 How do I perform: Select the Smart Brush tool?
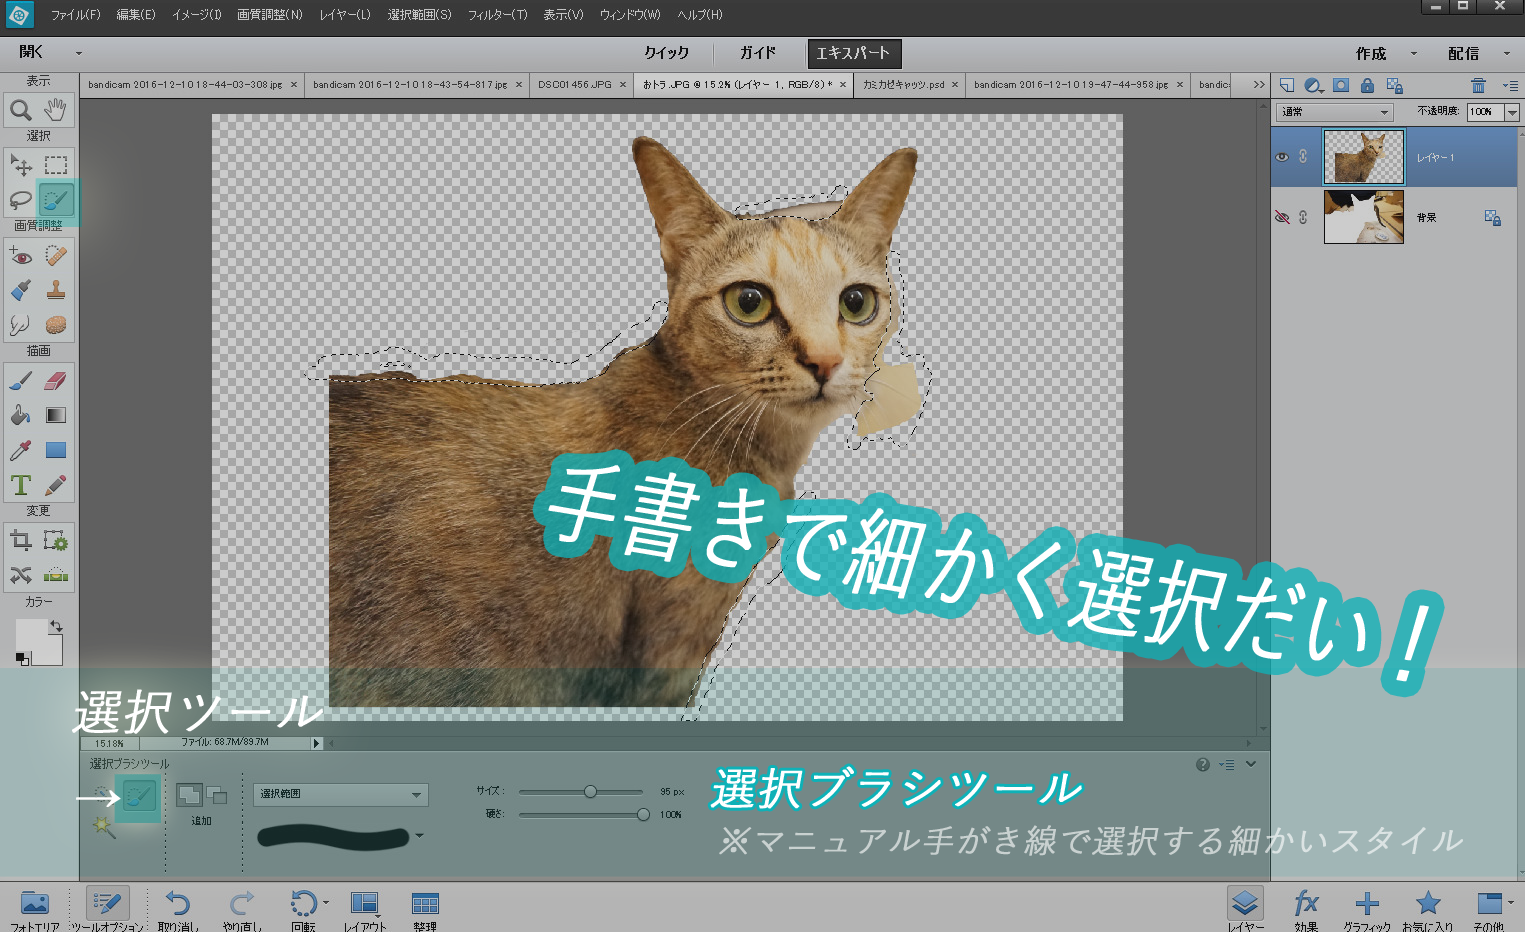coord(21,290)
